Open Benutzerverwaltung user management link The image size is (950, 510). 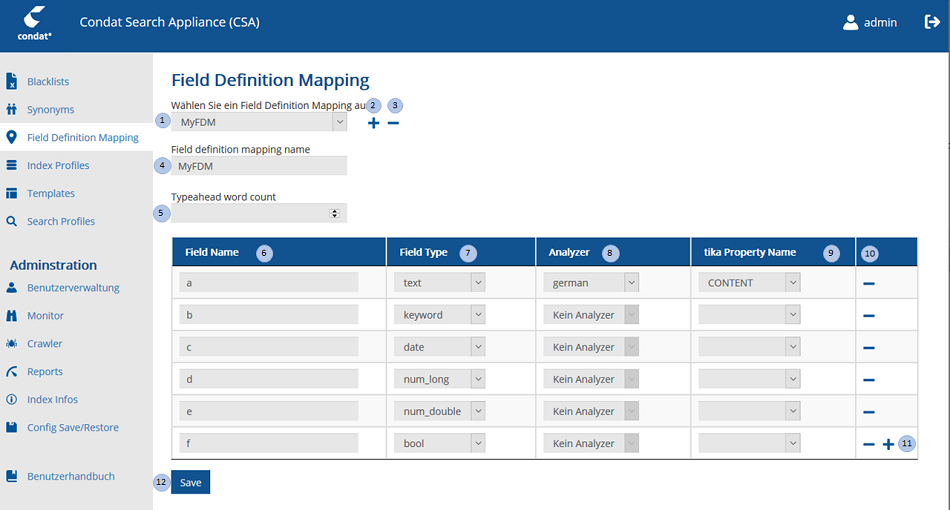click(73, 288)
